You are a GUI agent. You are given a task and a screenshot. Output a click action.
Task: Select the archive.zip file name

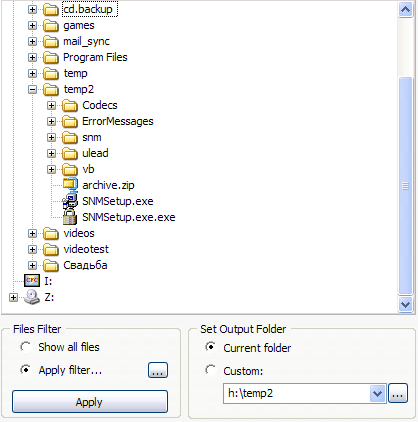(x=108, y=185)
